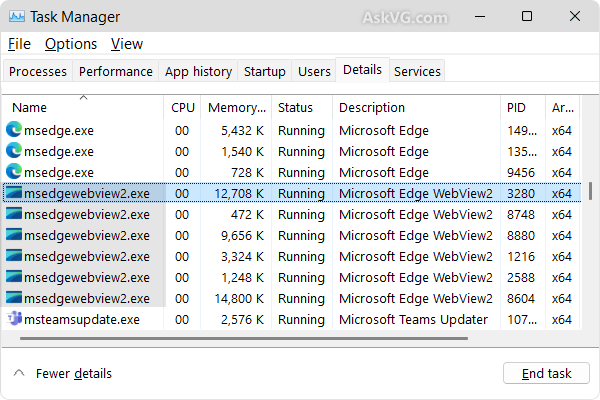Click the Microsoft Teams Updater description
This screenshot has height=400, width=600.
pyautogui.click(x=413, y=320)
